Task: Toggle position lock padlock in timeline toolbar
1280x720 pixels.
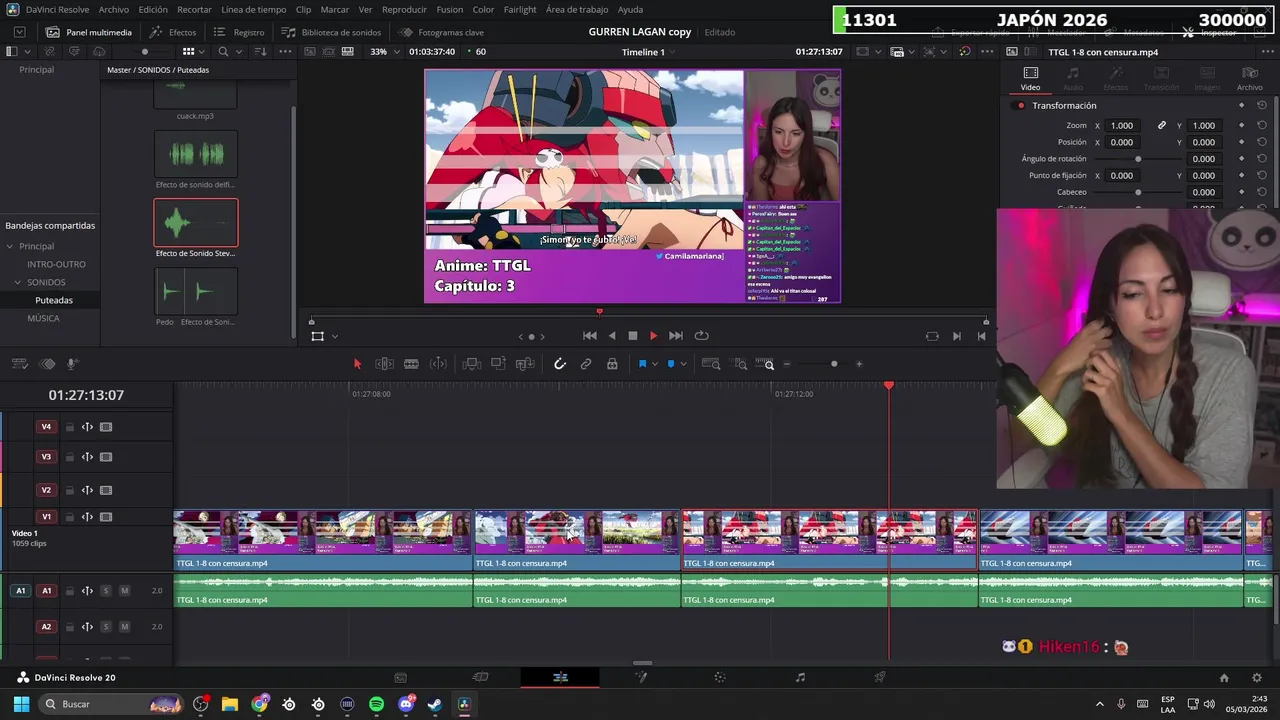Action: point(612,364)
